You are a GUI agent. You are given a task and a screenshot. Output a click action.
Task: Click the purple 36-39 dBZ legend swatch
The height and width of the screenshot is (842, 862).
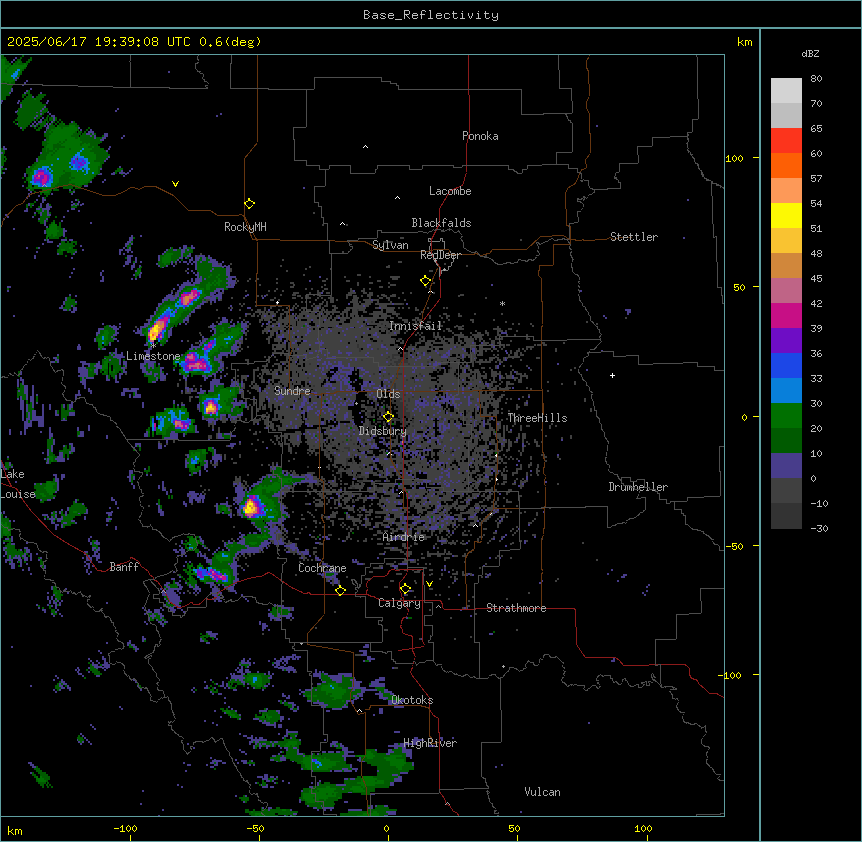pyautogui.click(x=786, y=340)
